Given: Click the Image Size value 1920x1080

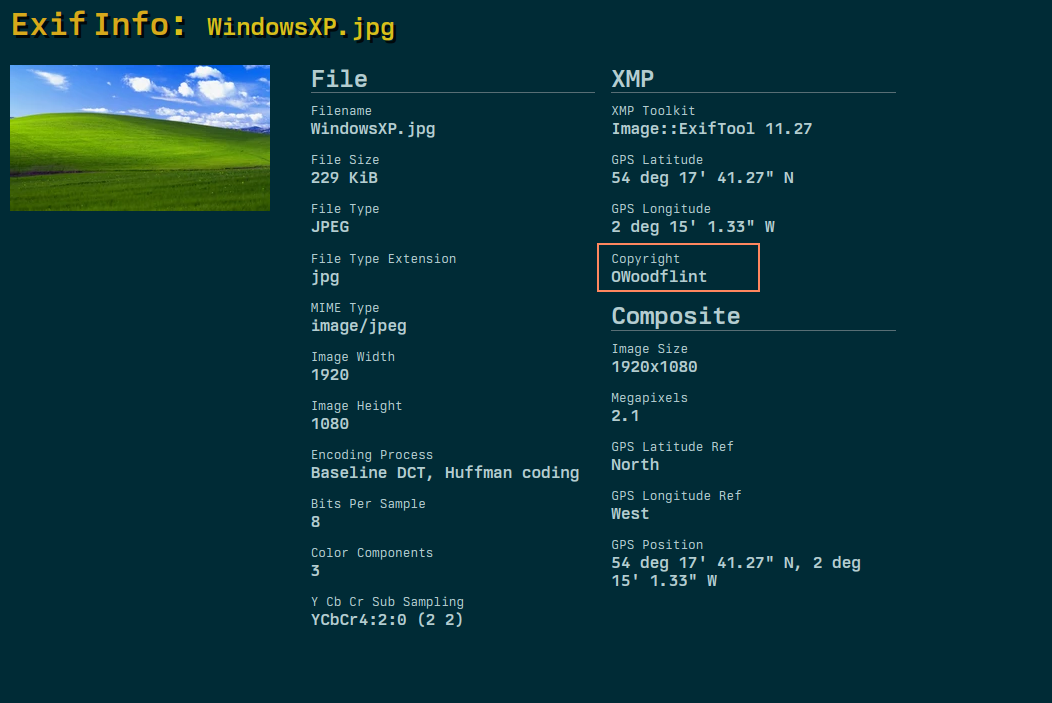Looking at the screenshot, I should coord(654,367).
